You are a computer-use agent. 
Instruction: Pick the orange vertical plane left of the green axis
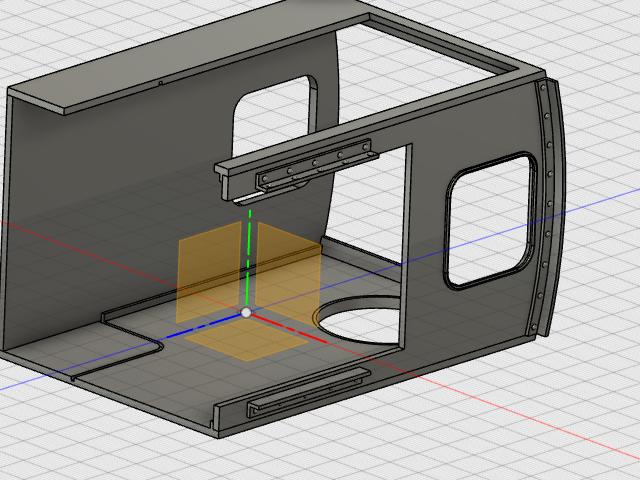coord(209,272)
